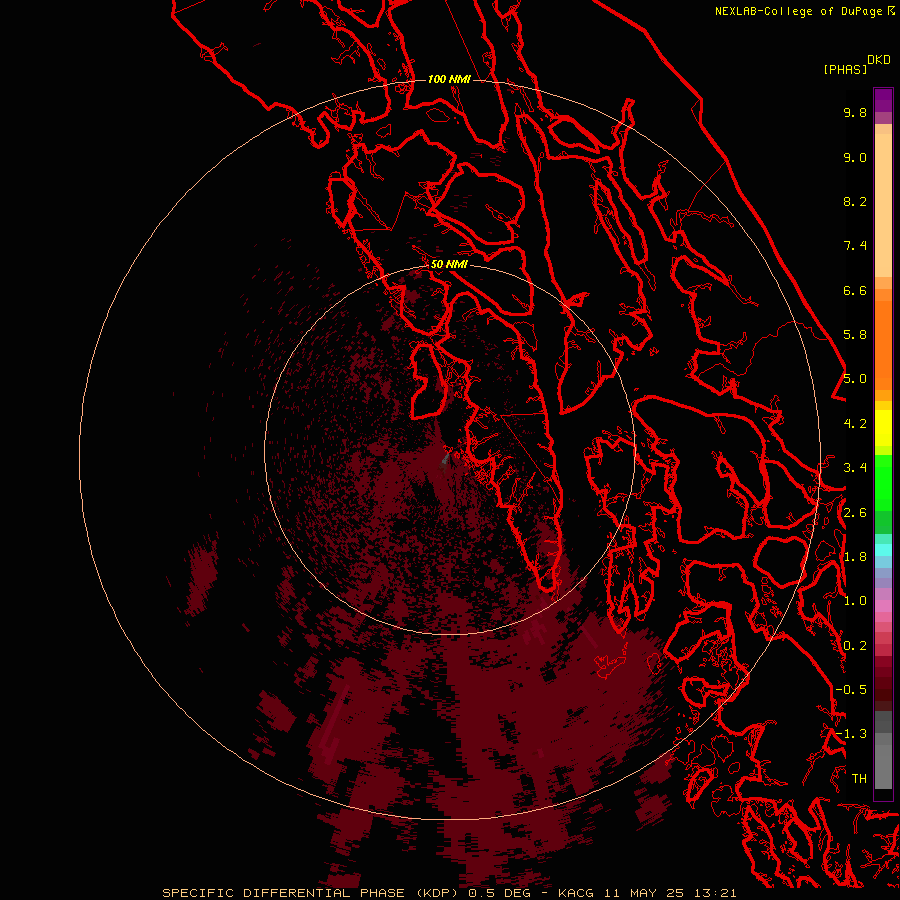
Task: Click the 50 NMI range ring label
Action: (449, 264)
